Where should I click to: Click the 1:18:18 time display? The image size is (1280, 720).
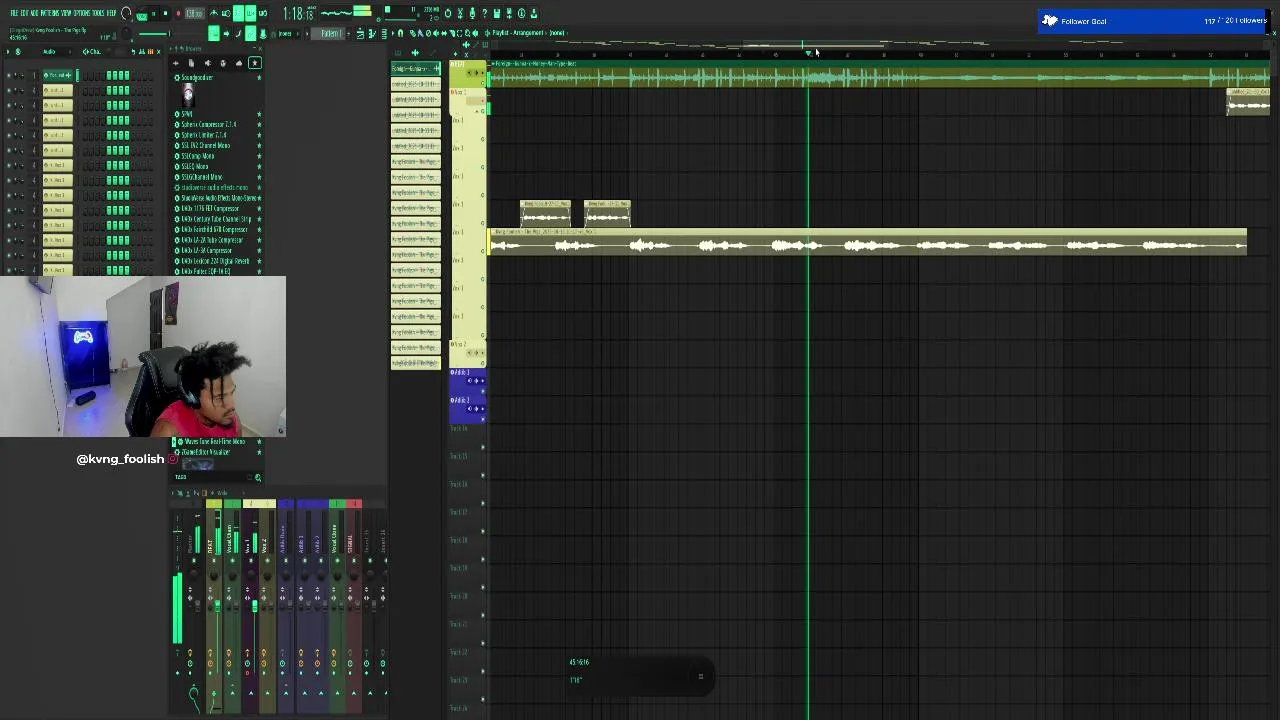click(x=299, y=13)
